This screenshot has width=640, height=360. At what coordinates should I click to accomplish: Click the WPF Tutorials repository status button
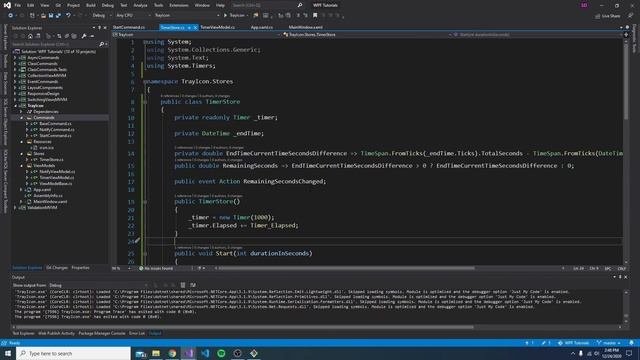tap(573, 343)
